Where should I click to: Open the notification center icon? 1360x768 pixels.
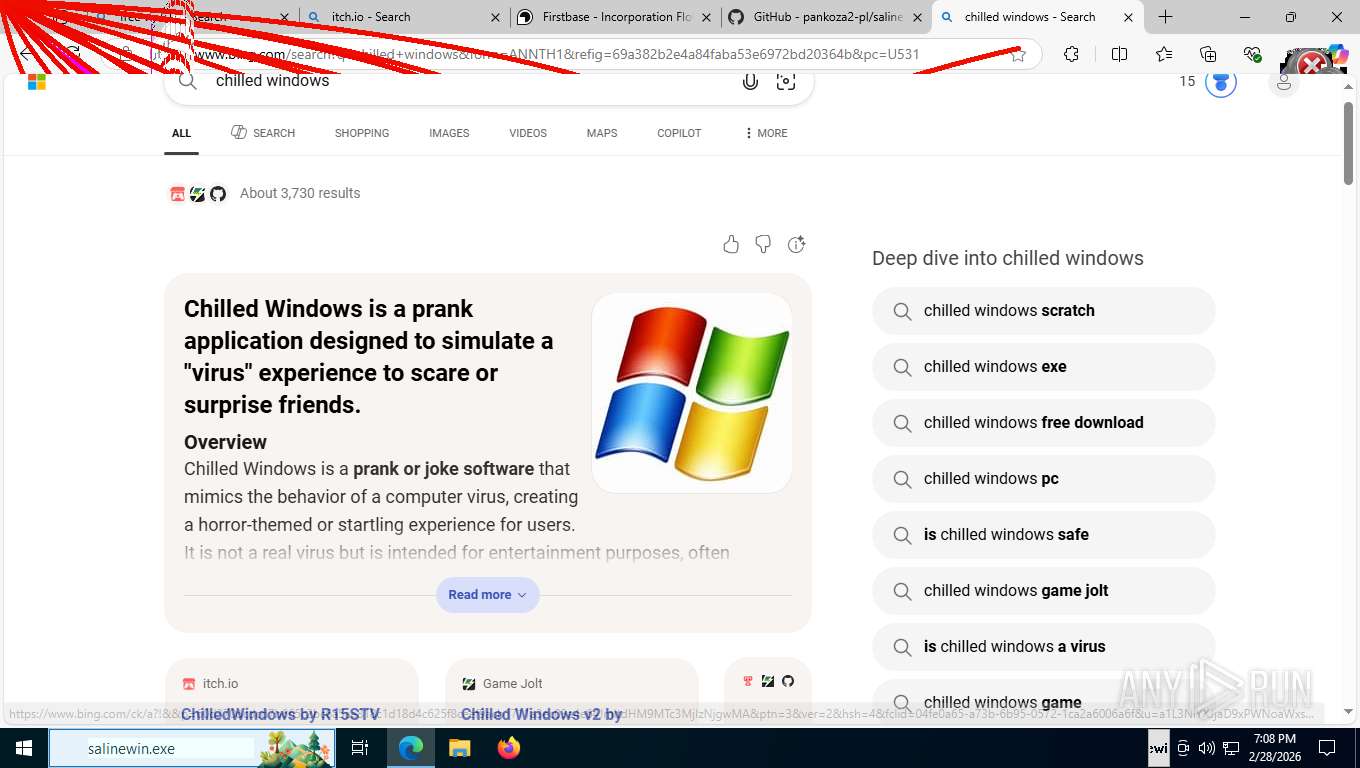coord(1327,748)
